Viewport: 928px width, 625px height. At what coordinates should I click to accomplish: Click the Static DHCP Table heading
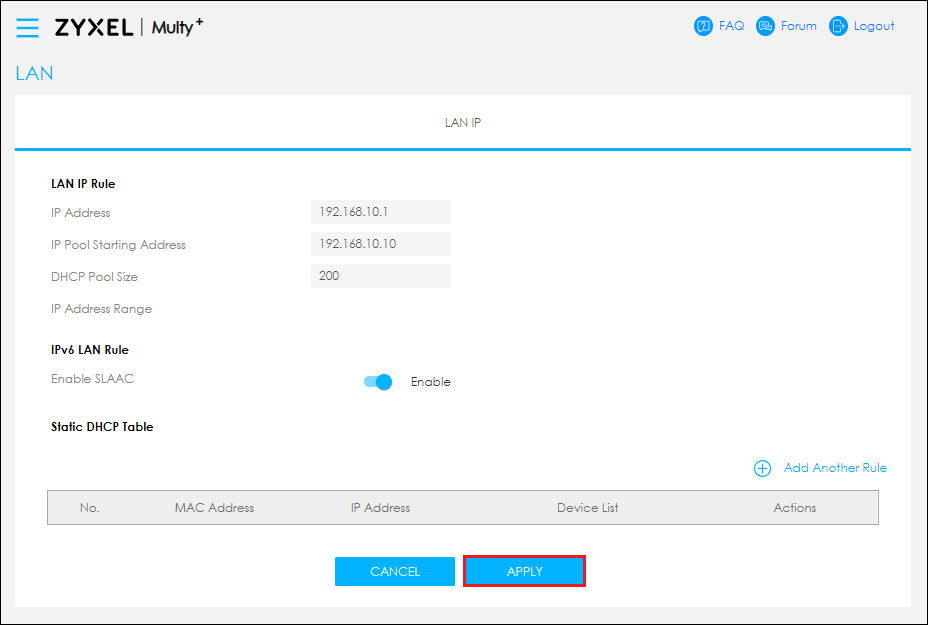[x=102, y=427]
